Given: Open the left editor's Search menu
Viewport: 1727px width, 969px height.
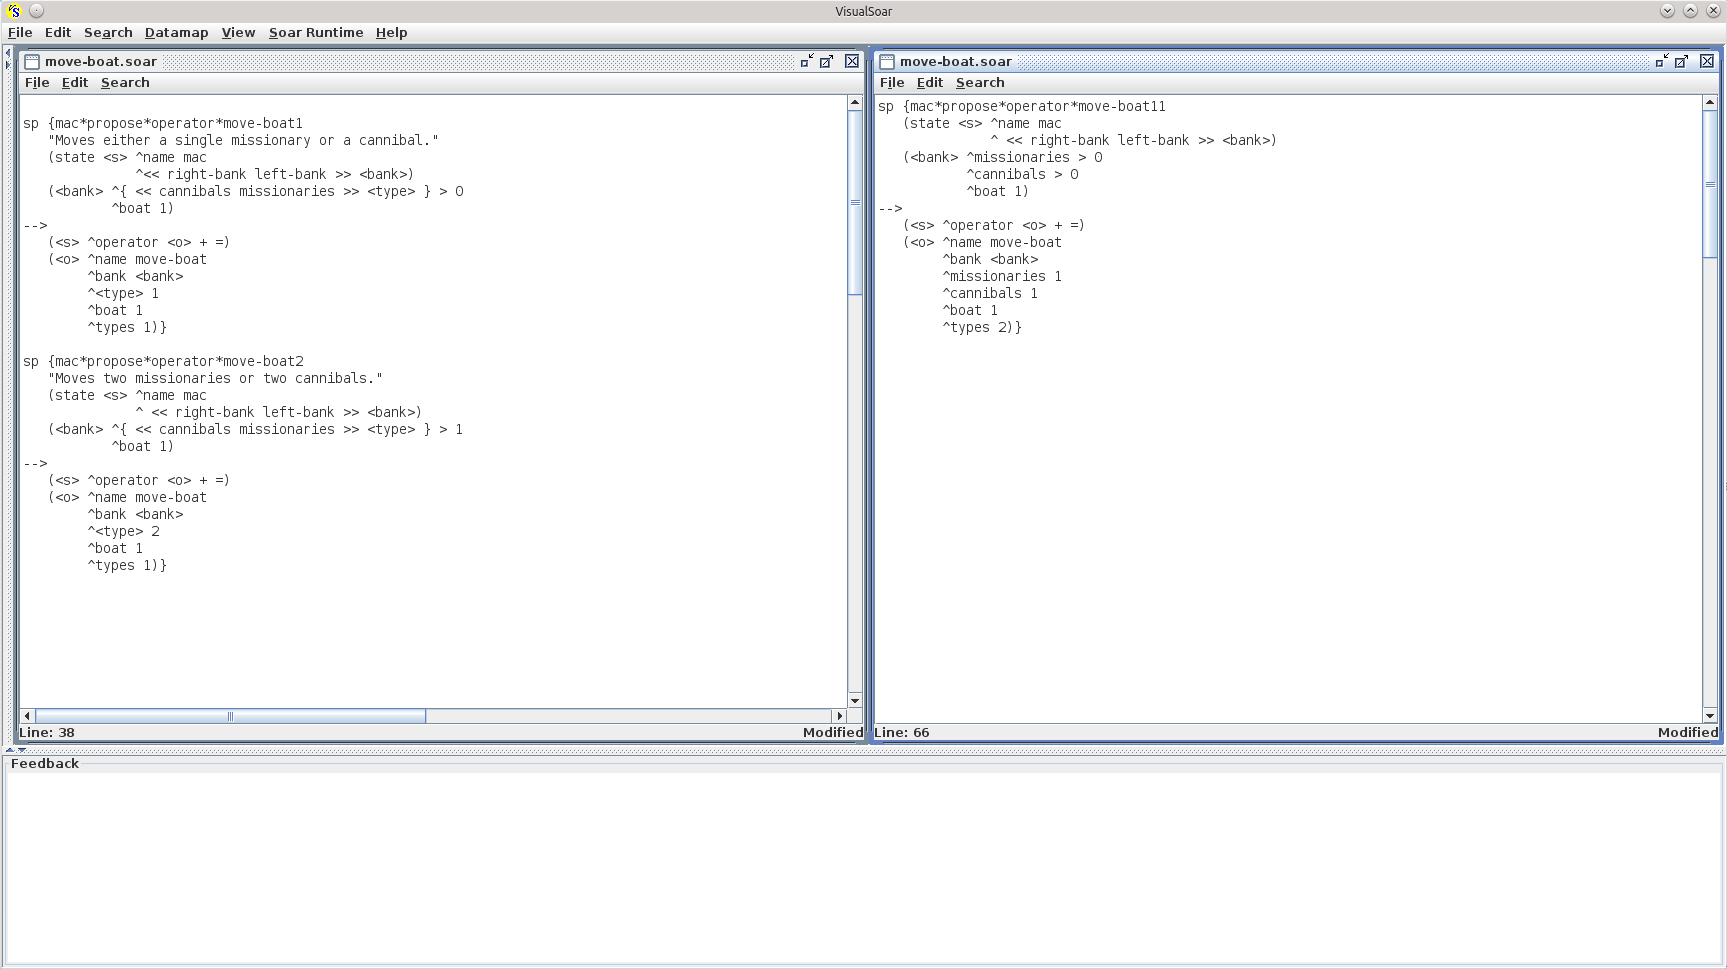Looking at the screenshot, I should coord(125,83).
